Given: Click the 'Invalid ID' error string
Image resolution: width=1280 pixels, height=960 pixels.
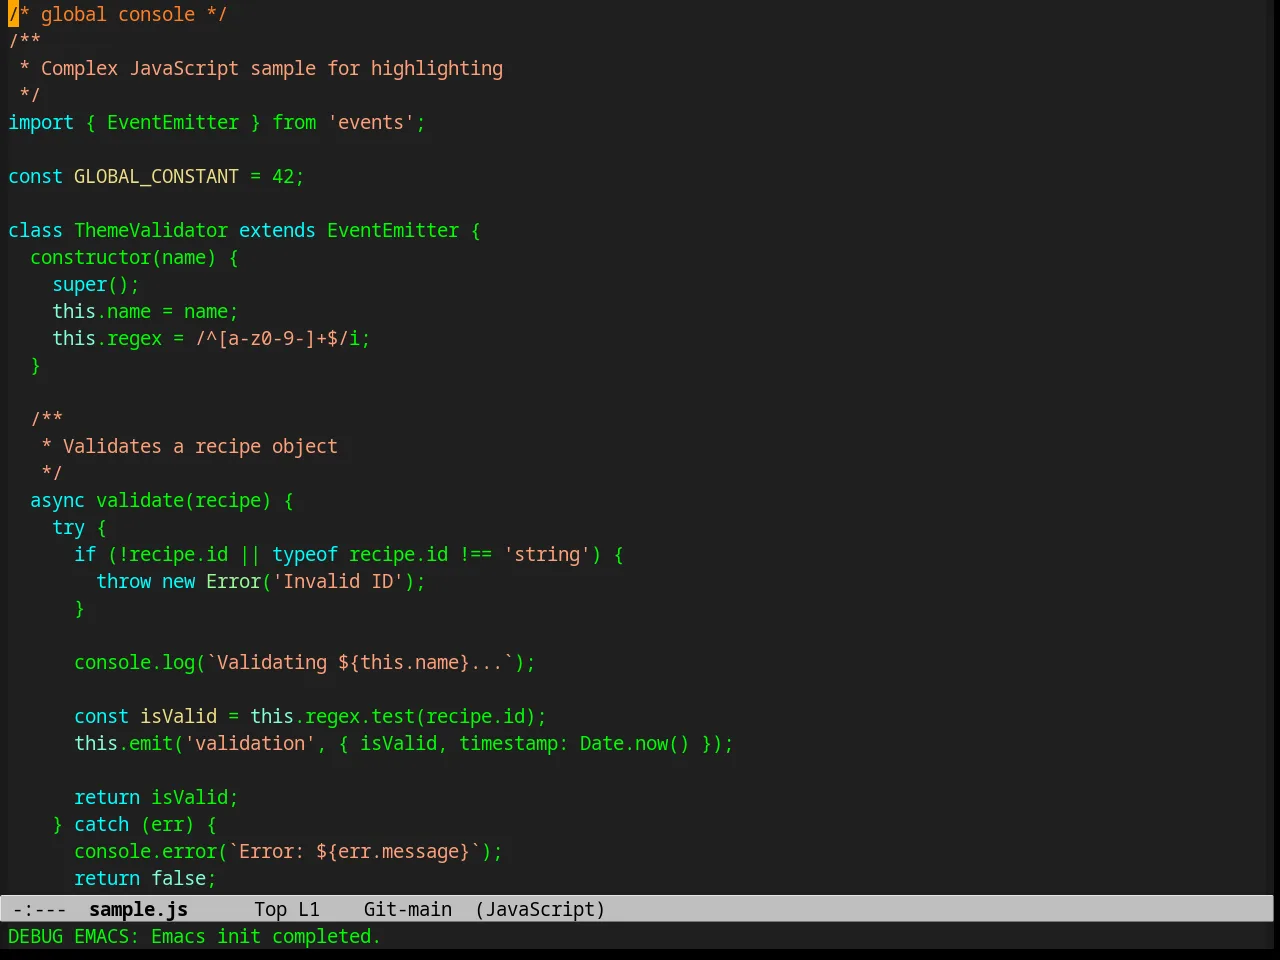Looking at the screenshot, I should pos(338,581).
